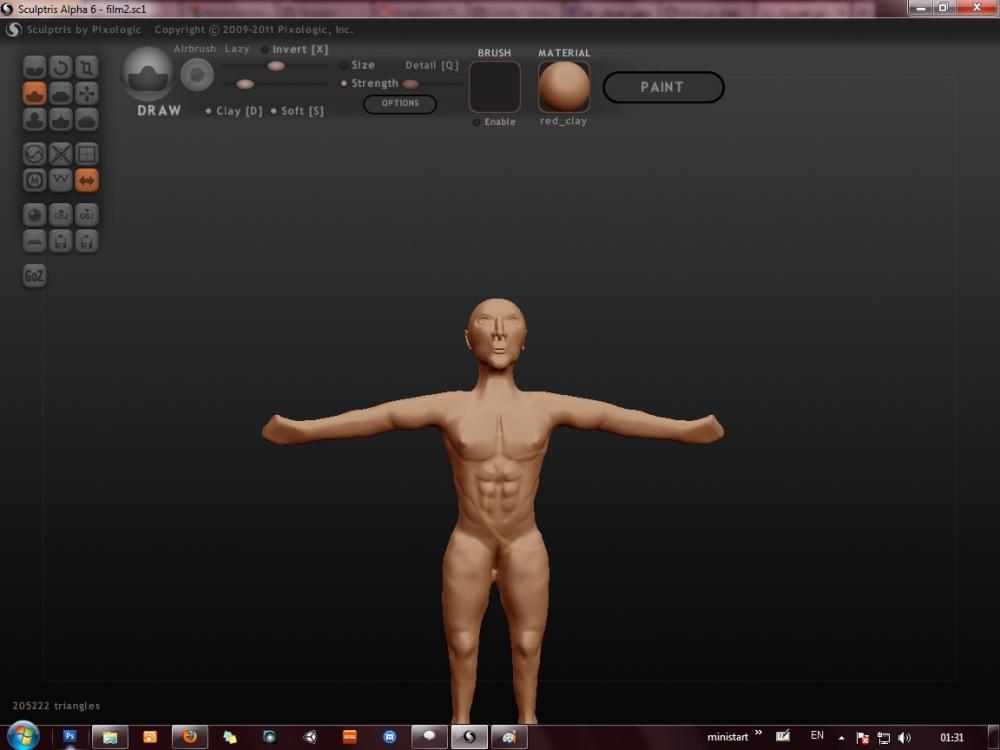This screenshot has width=1000, height=750.
Task: Show hidden system tray icons
Action: tap(841, 737)
